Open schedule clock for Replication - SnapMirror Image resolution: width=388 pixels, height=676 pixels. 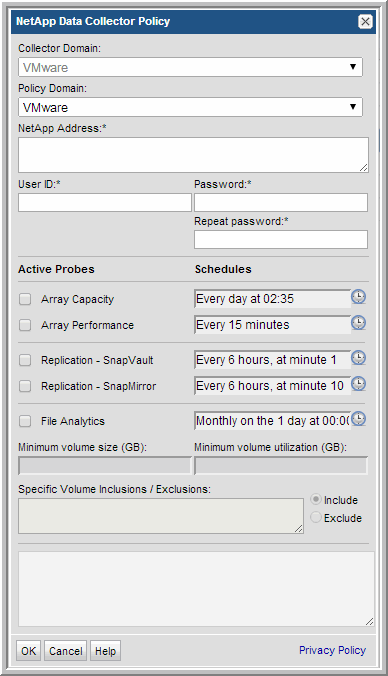click(x=359, y=383)
